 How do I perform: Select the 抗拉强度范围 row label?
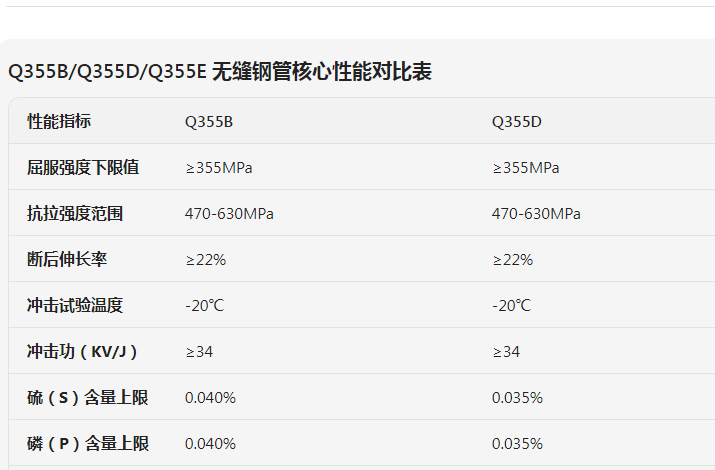(x=75, y=214)
